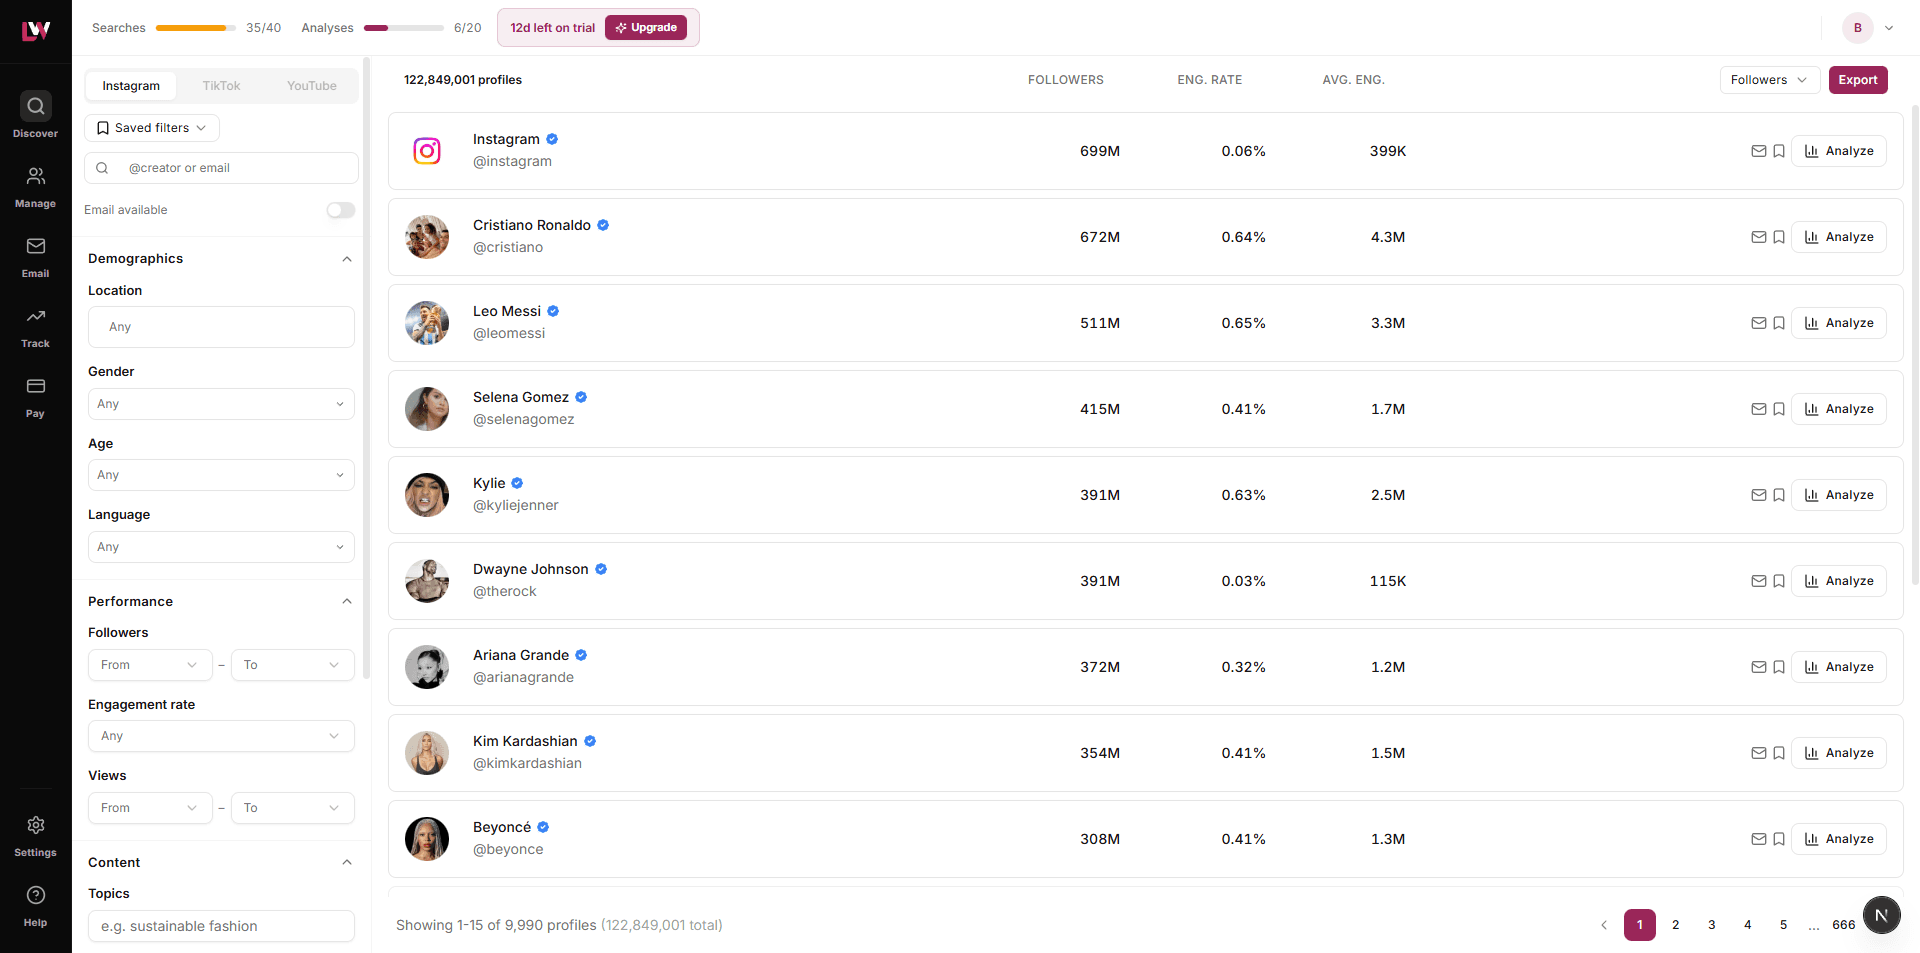
Task: Bookmark Leo Messi's profile
Action: click(1779, 323)
